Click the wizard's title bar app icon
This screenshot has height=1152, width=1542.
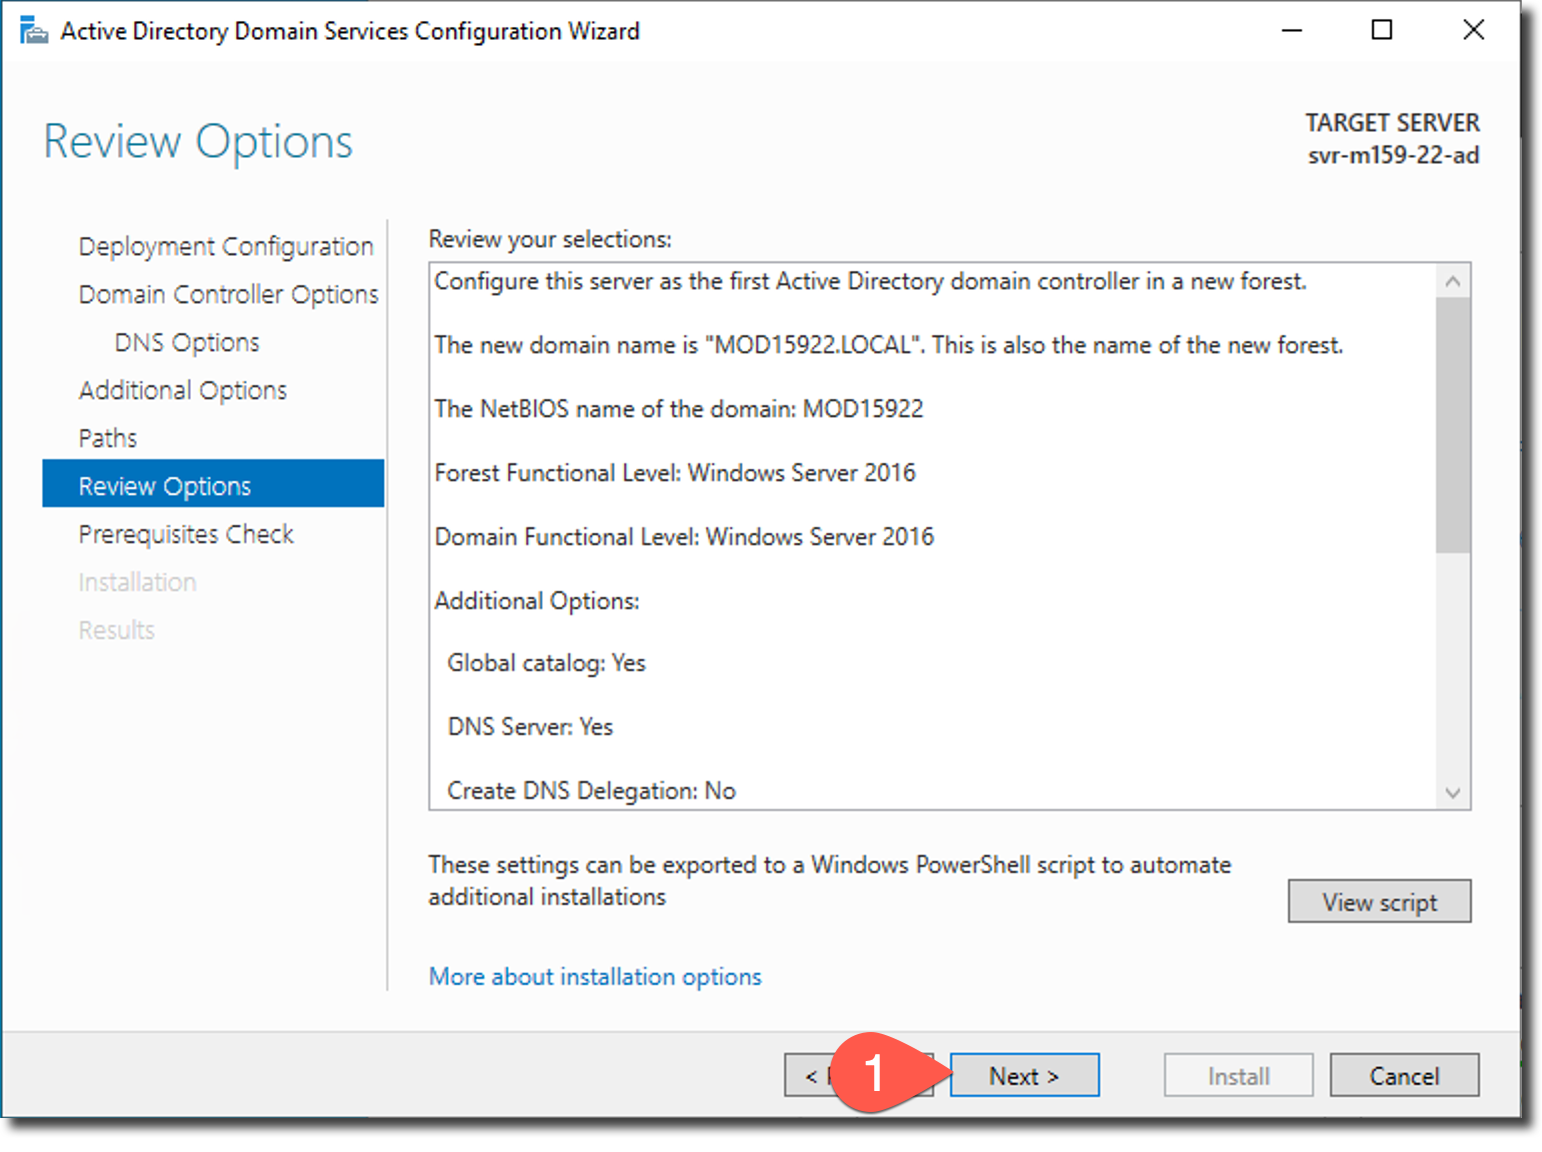pos(33,31)
